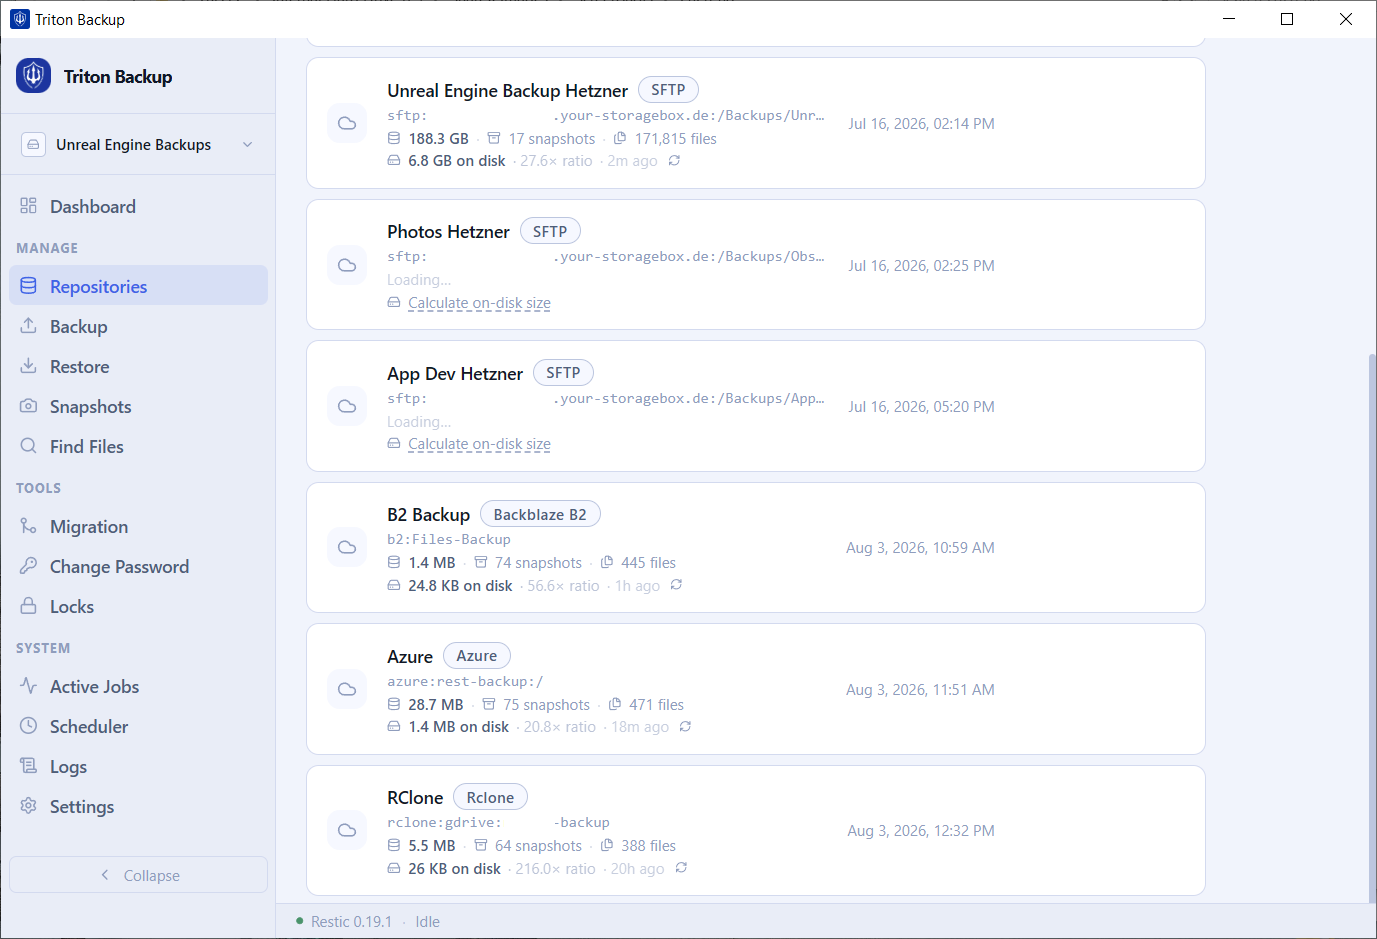The image size is (1377, 939).
Task: Select Repositories in the sidebar
Action: click(138, 287)
